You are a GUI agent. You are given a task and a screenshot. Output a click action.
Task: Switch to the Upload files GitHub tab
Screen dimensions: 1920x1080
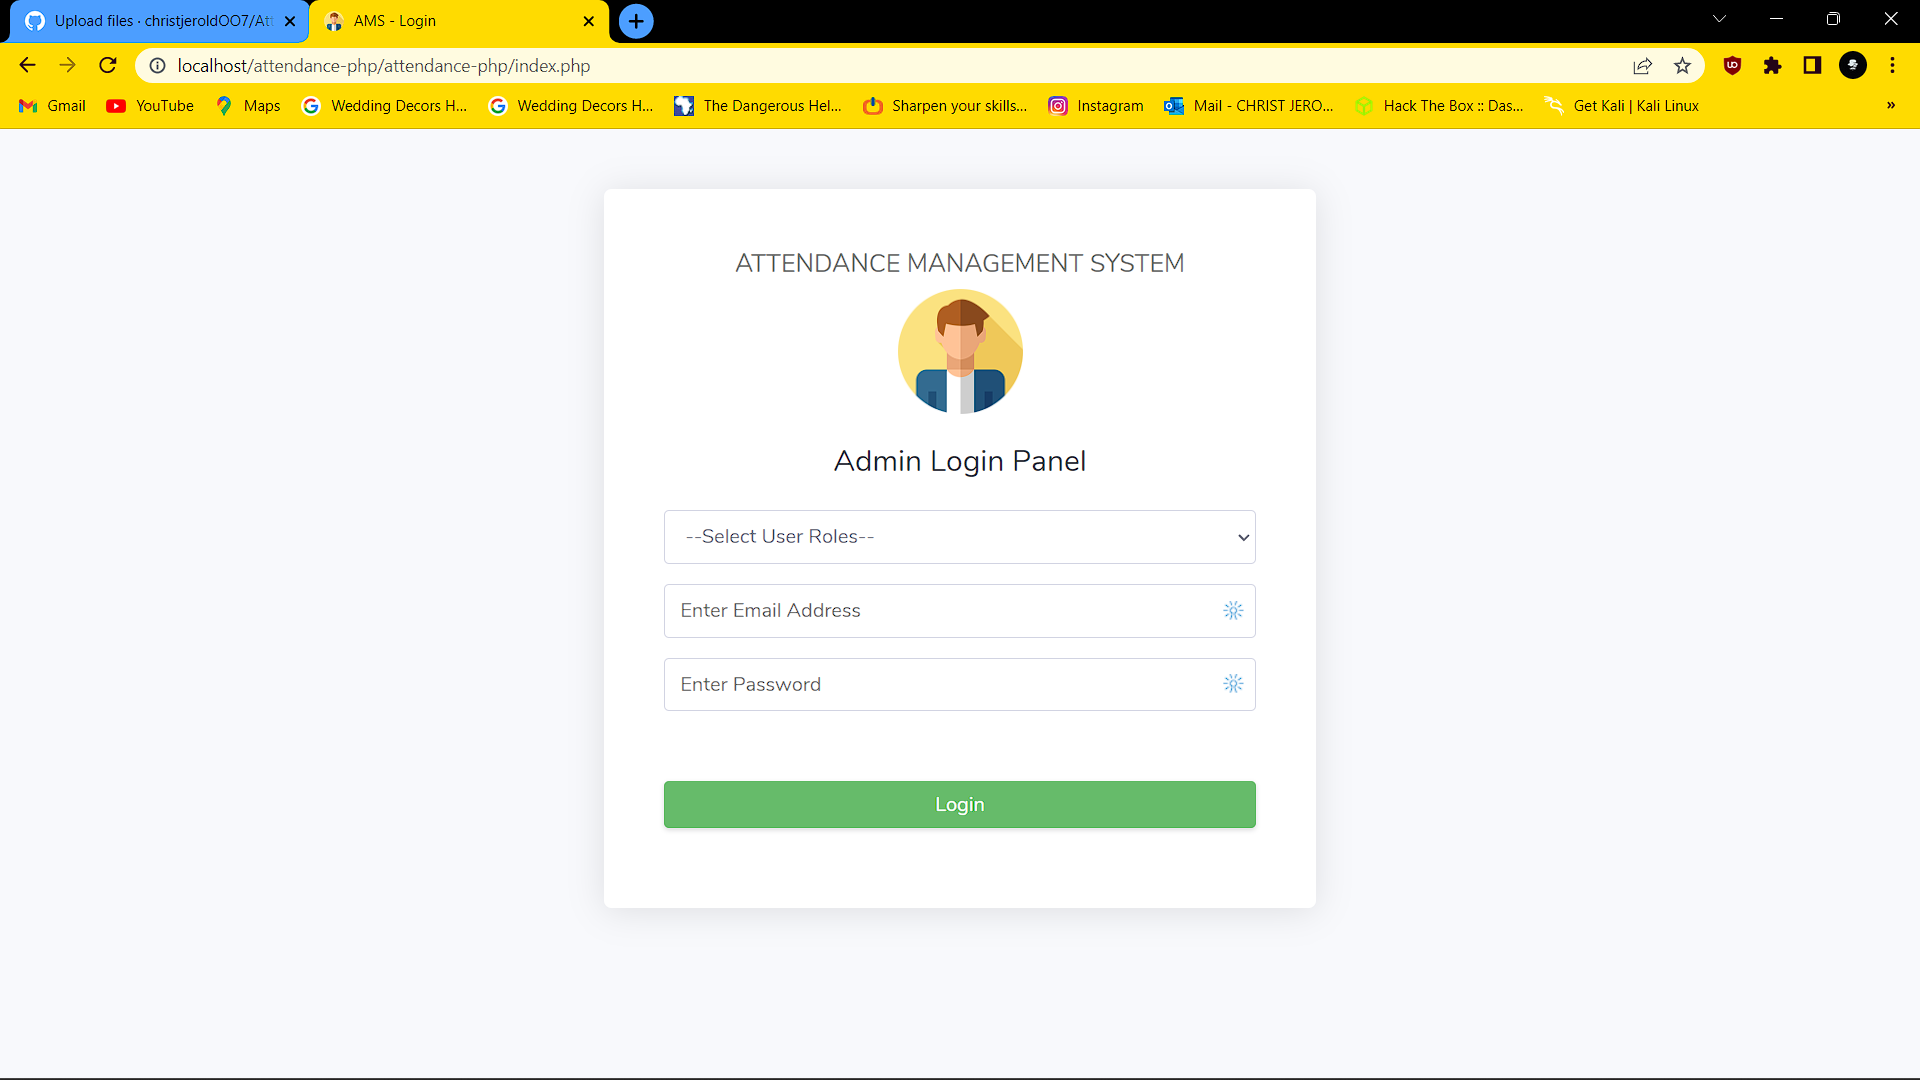[150, 20]
